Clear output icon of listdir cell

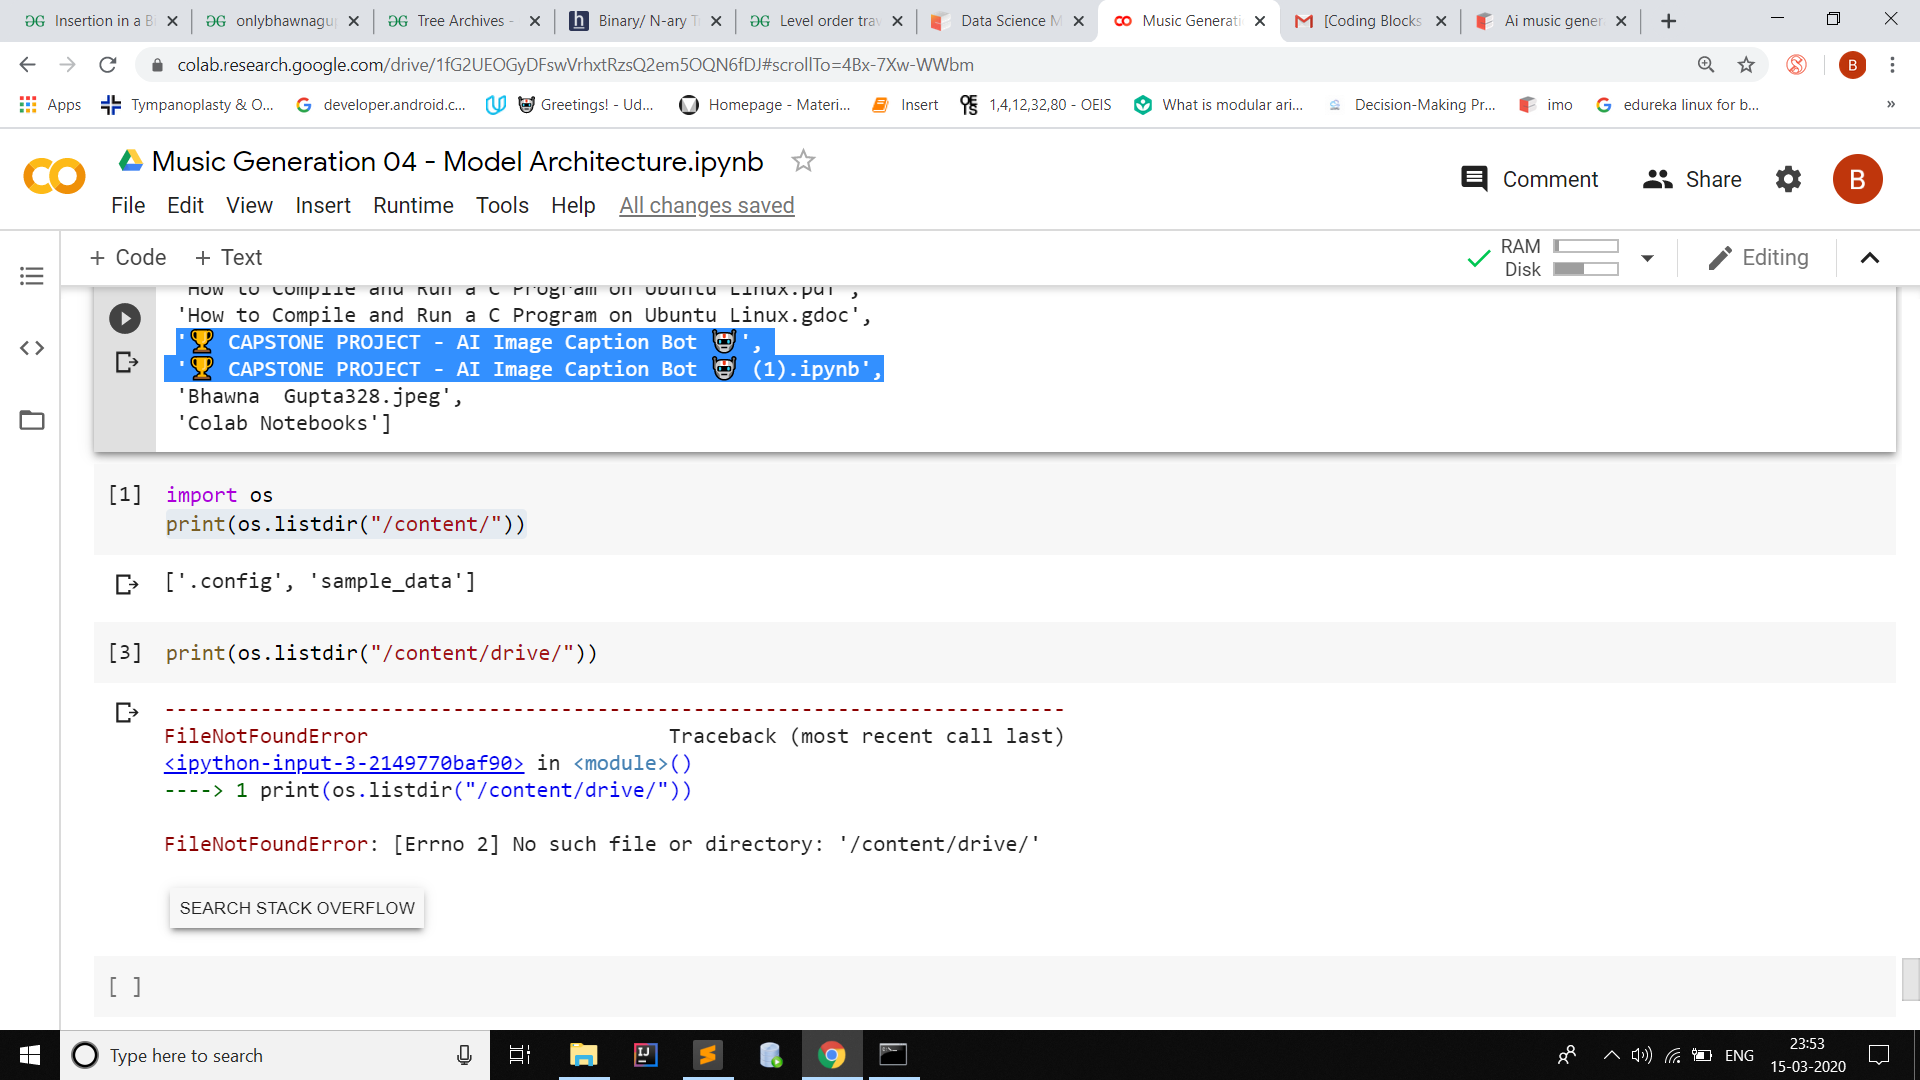coord(127,584)
